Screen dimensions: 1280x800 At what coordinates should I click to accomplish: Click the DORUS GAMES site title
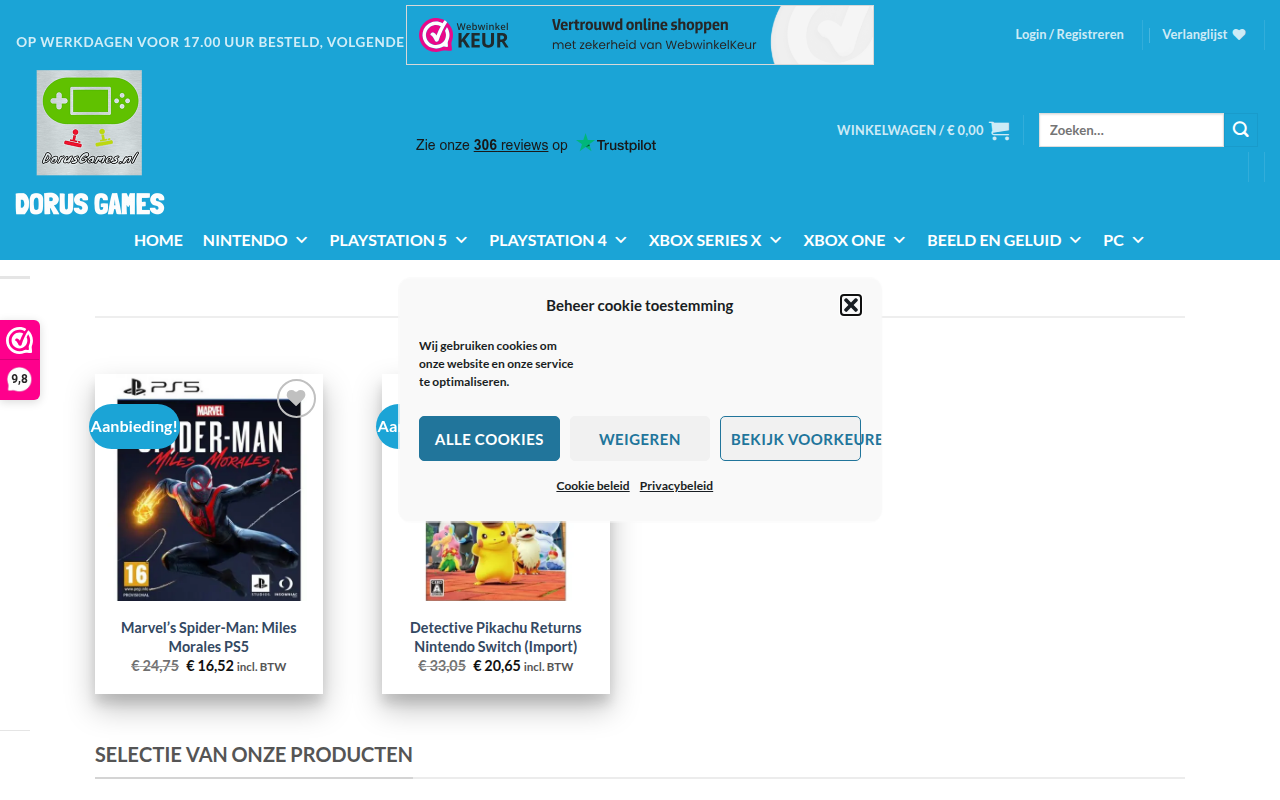pyautogui.click(x=90, y=204)
